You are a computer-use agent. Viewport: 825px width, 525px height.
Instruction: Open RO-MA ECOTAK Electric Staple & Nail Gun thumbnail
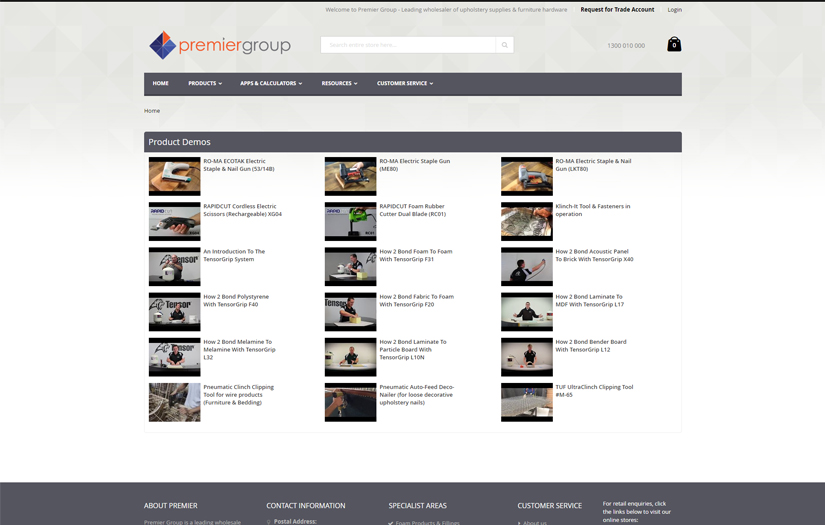[x=175, y=176]
